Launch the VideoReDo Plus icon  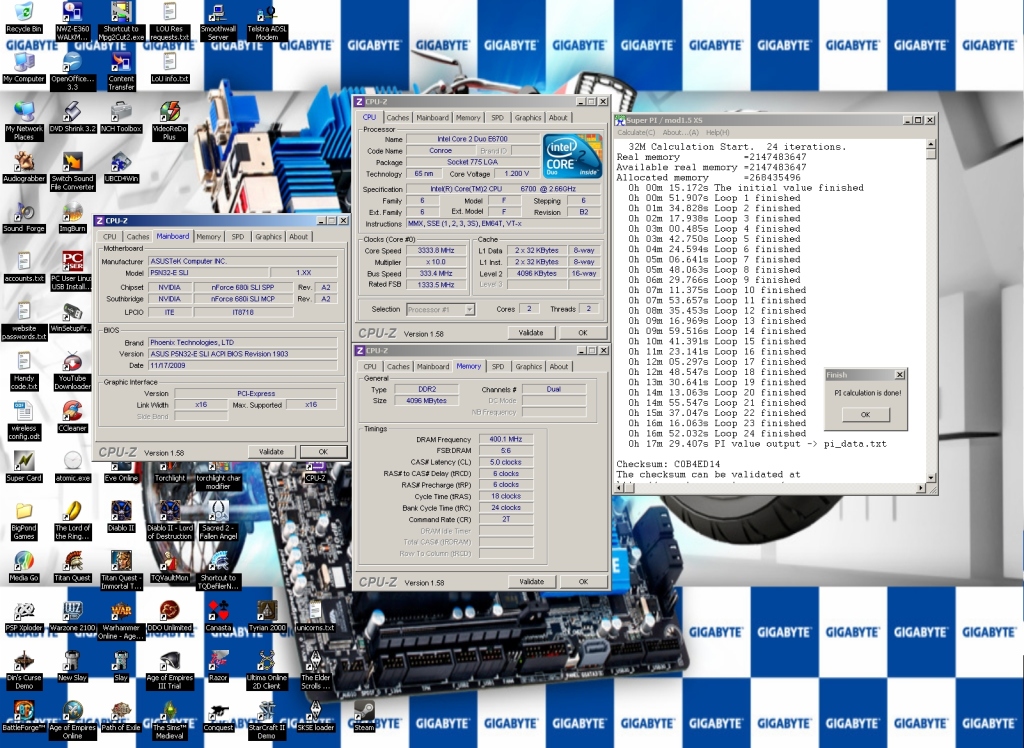tap(170, 122)
